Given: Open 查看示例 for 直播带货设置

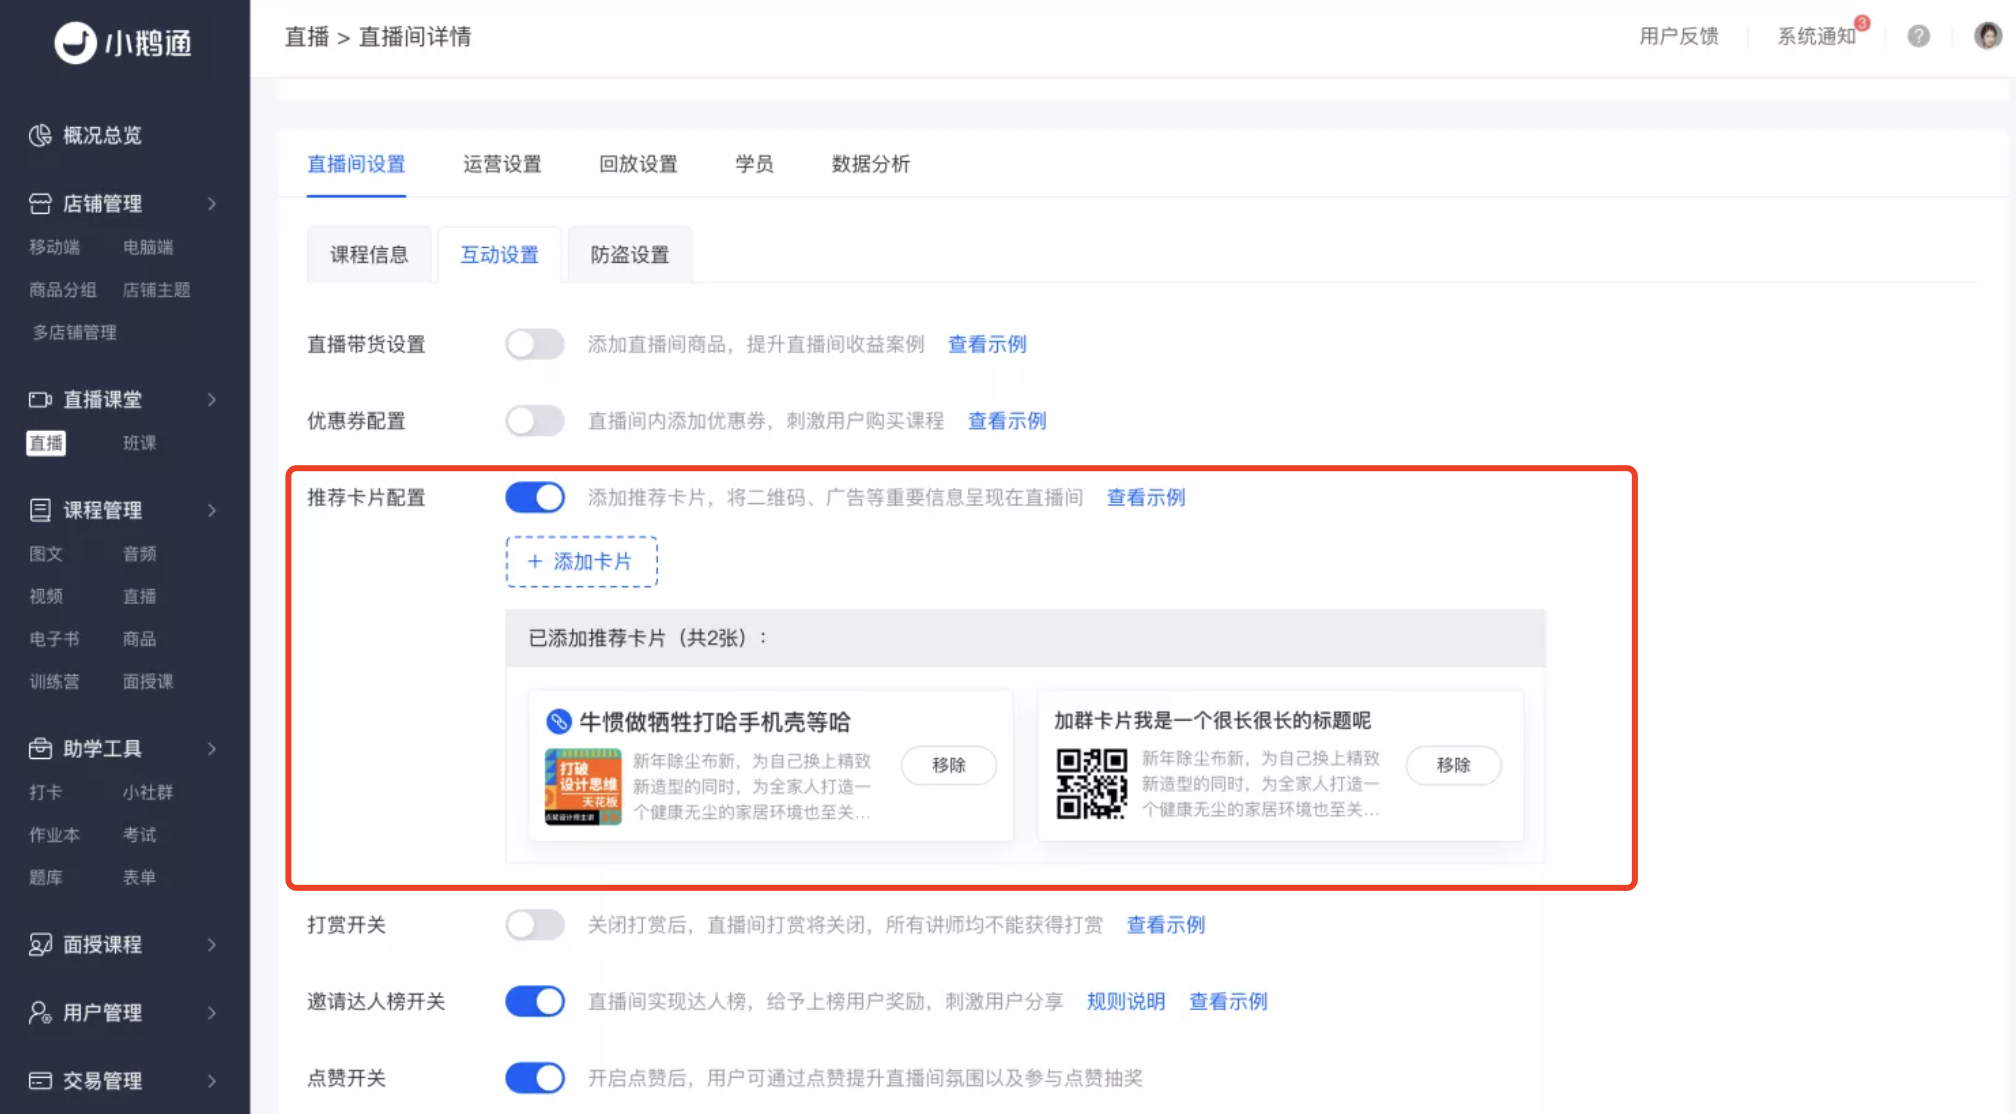Looking at the screenshot, I should 987,344.
